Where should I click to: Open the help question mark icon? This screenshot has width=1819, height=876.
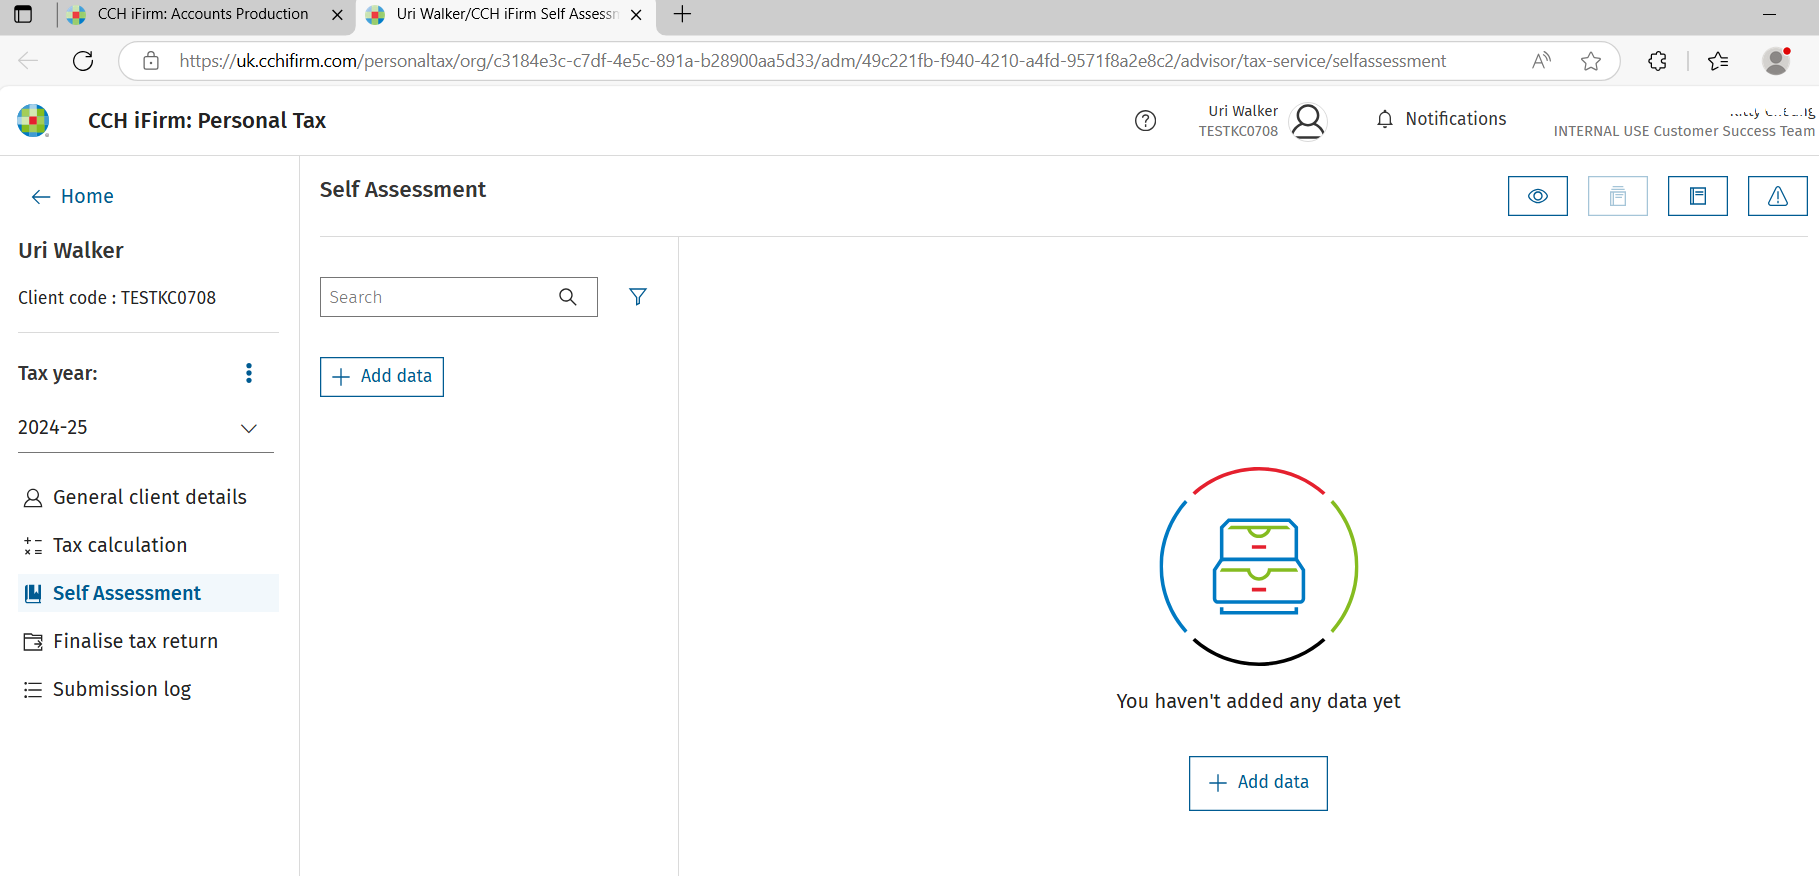coord(1146,121)
